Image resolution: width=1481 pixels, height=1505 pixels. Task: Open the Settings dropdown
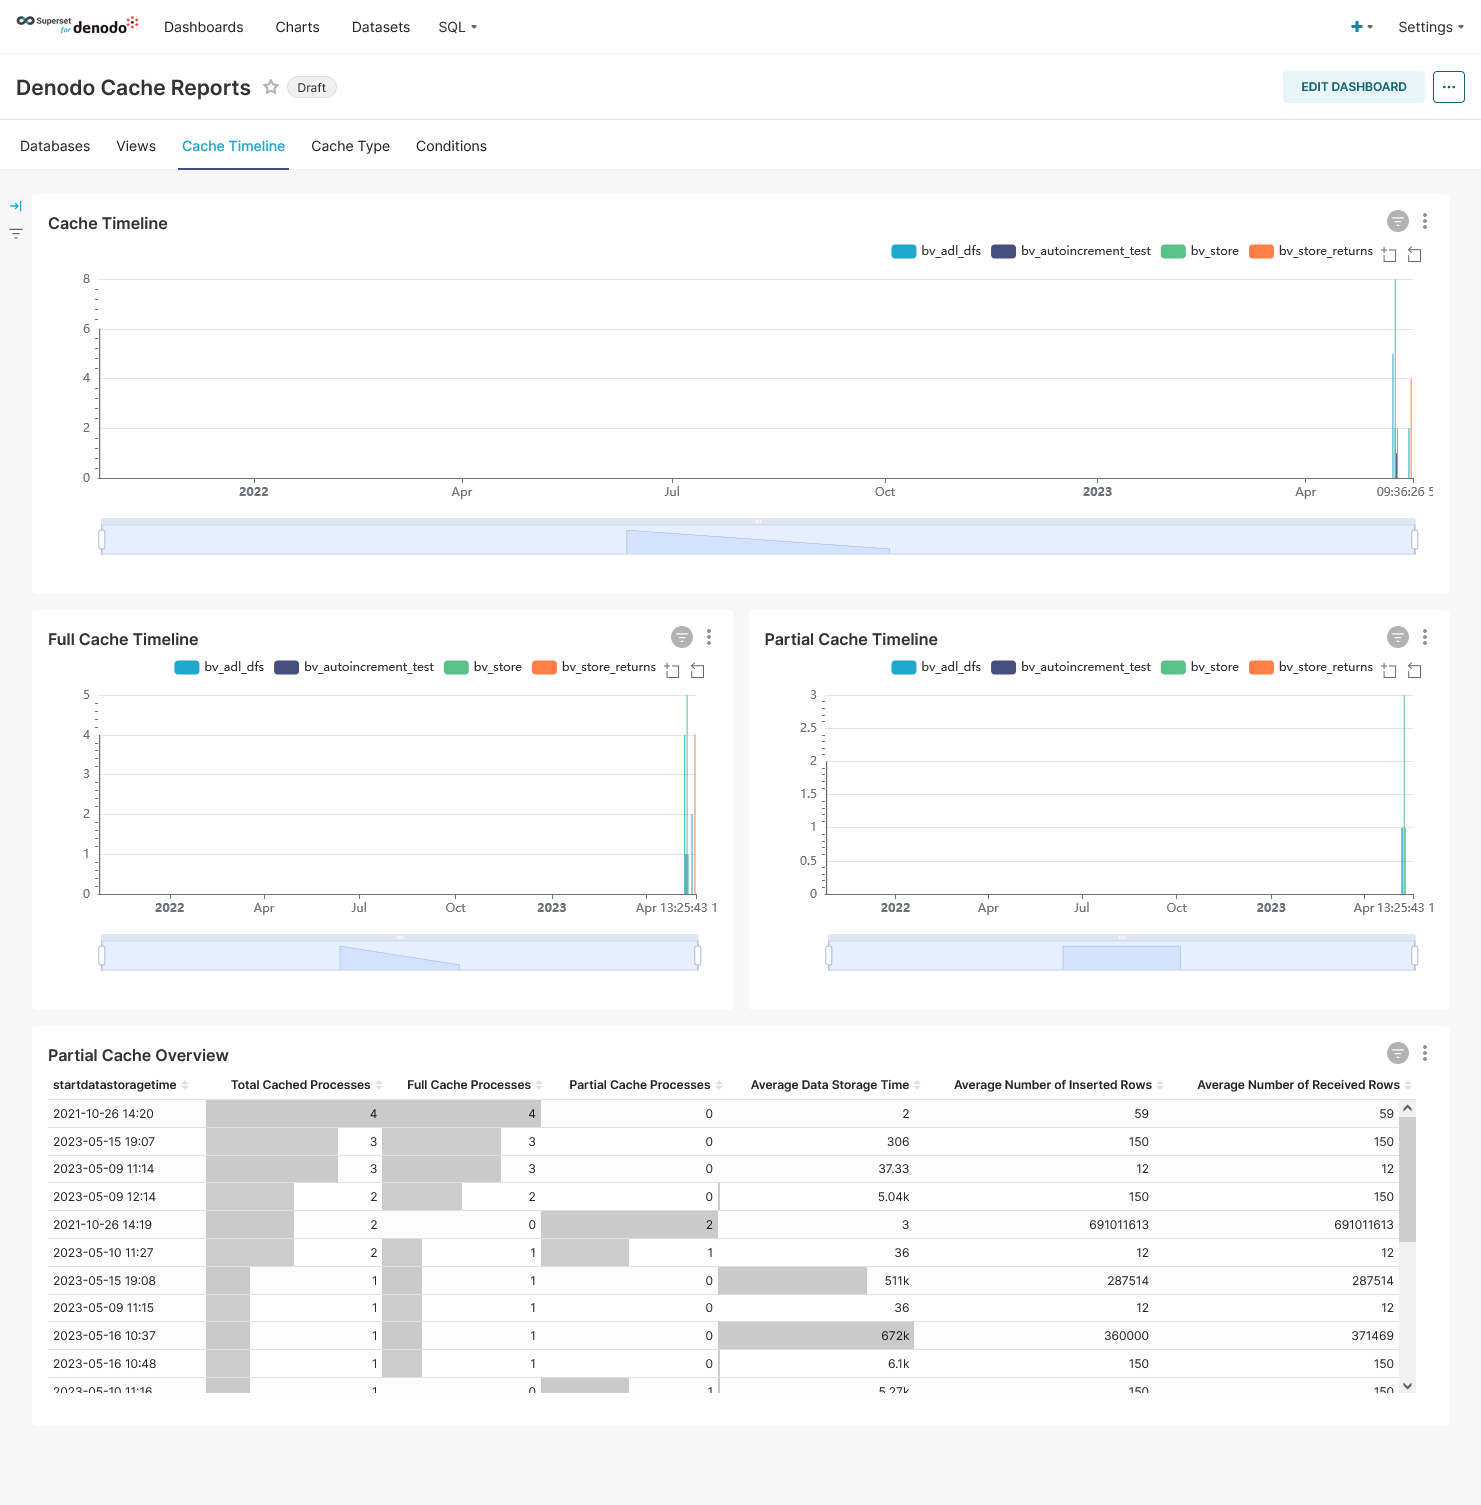point(1431,27)
